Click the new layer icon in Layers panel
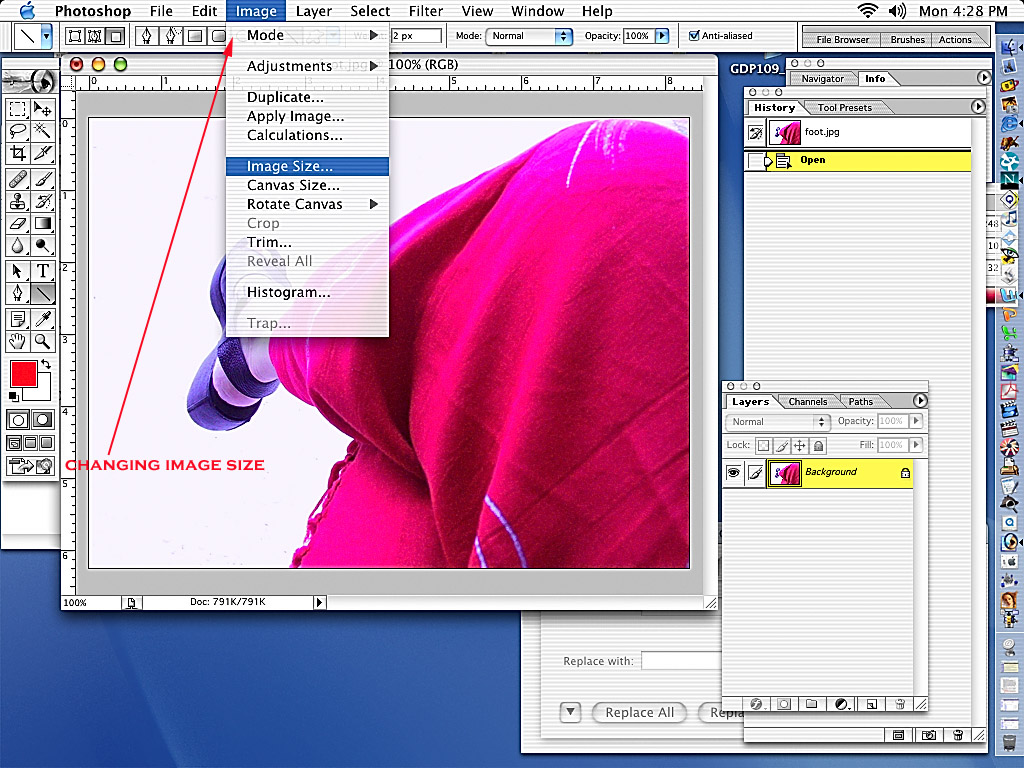This screenshot has width=1024, height=768. pyautogui.click(x=871, y=704)
